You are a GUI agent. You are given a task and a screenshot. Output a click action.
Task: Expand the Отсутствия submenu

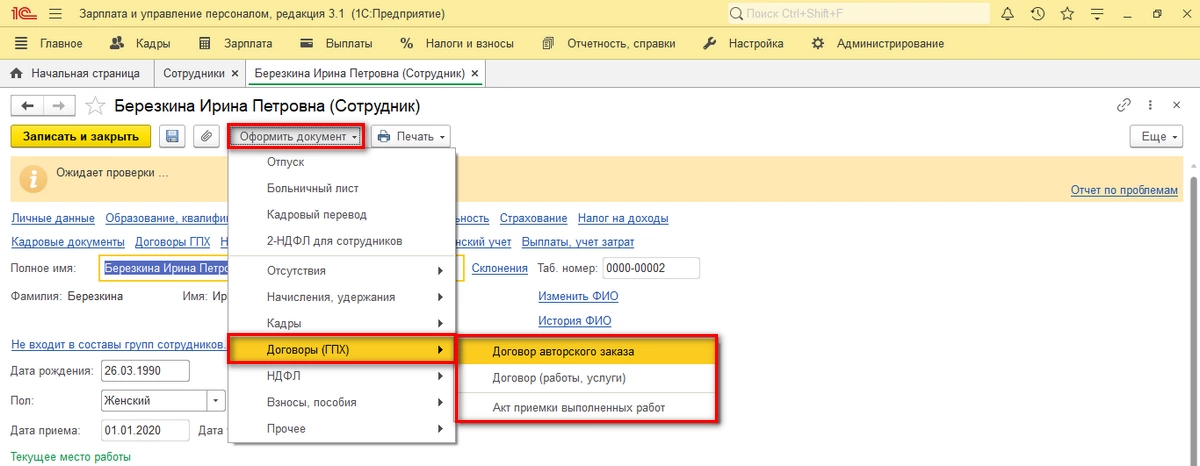(340, 271)
